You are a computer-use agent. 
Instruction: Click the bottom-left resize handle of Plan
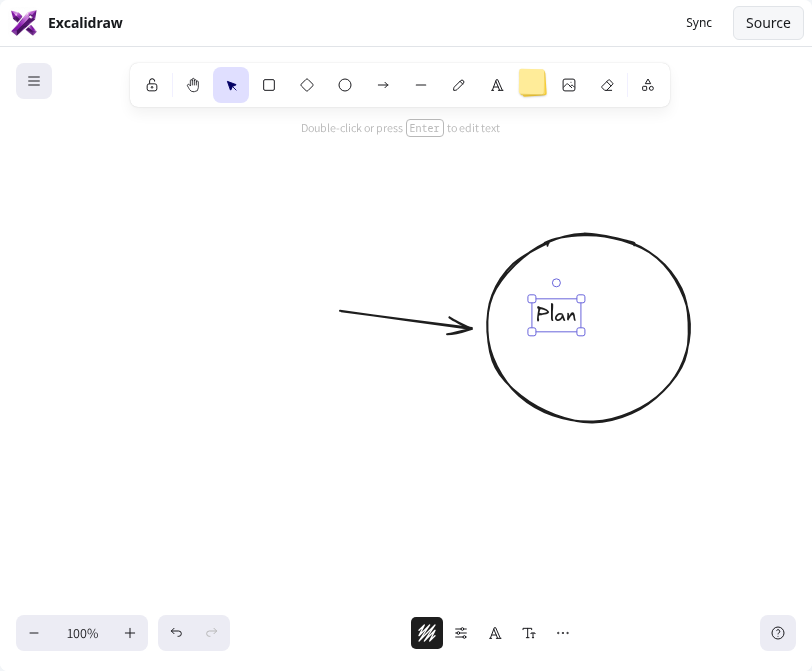pyautogui.click(x=532, y=332)
